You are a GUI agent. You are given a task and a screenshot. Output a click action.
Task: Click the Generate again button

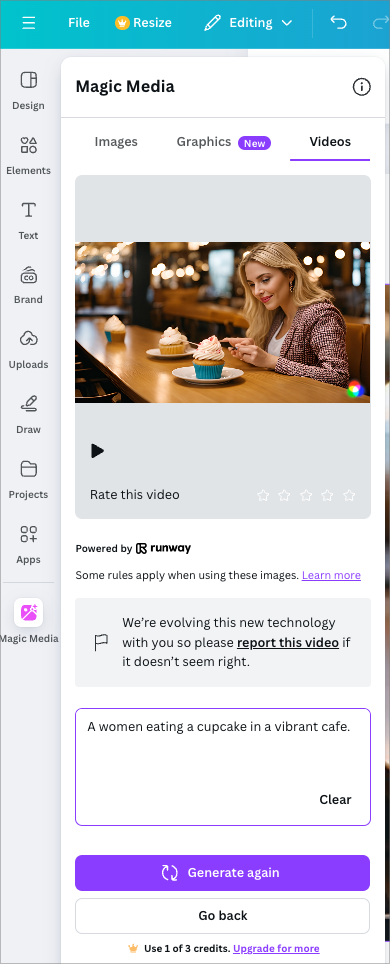point(223,872)
